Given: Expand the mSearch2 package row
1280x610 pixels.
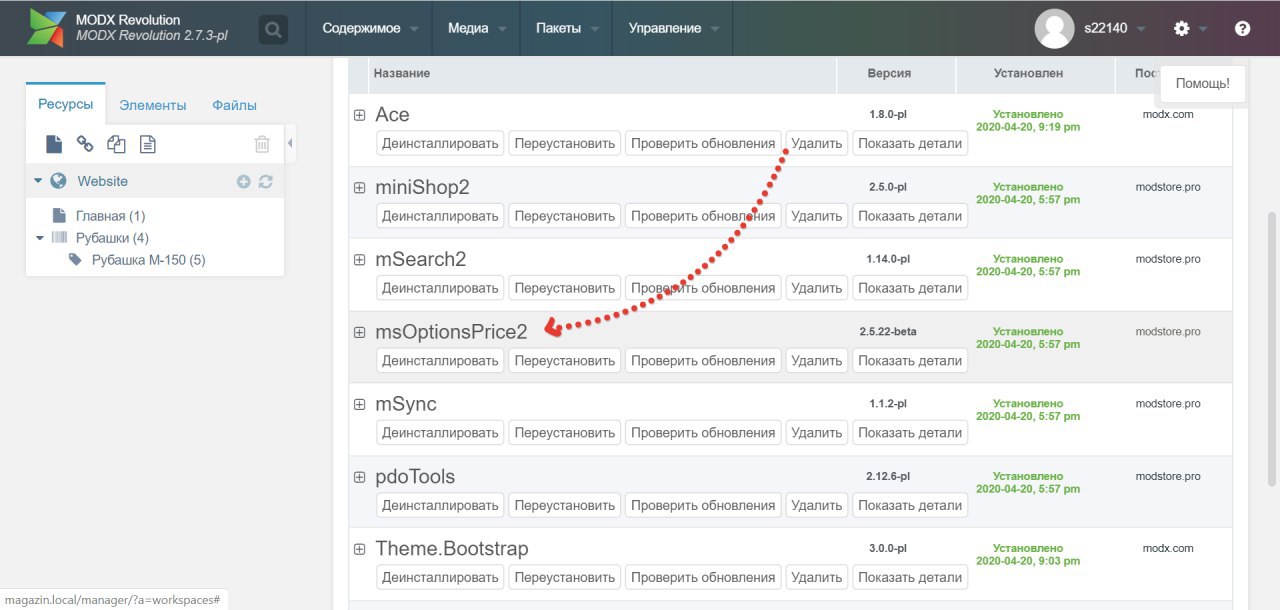Looking at the screenshot, I should coord(360,259).
